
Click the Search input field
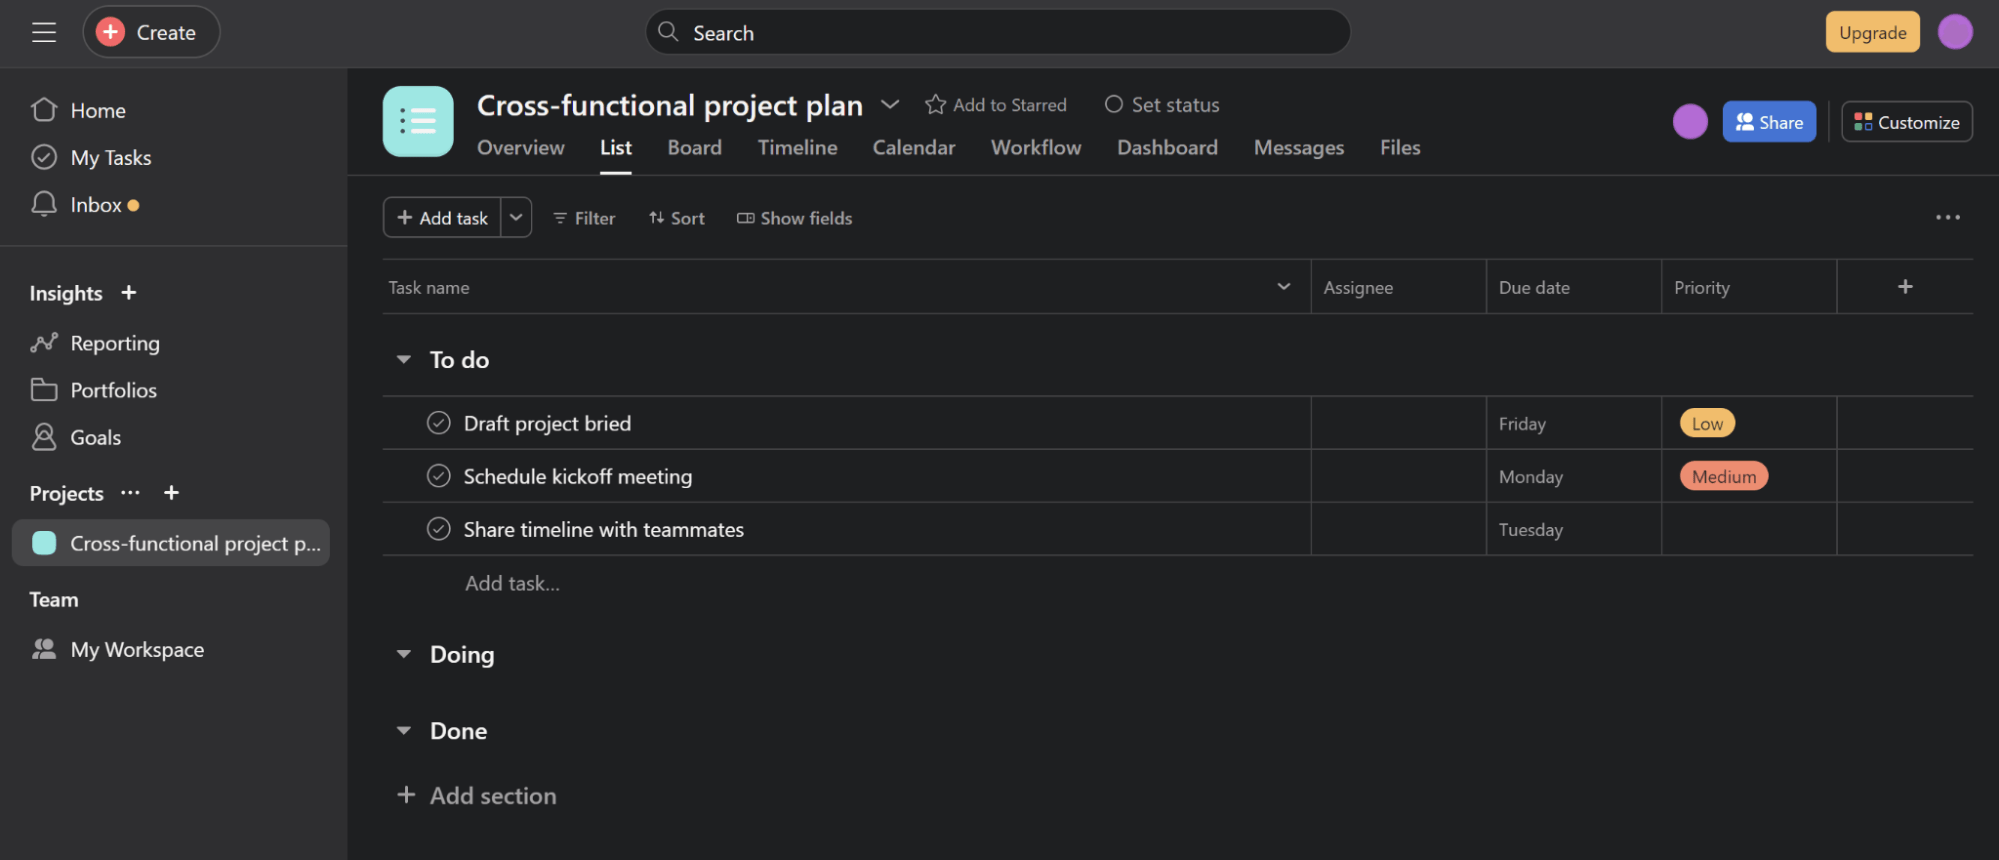click(x=1000, y=33)
